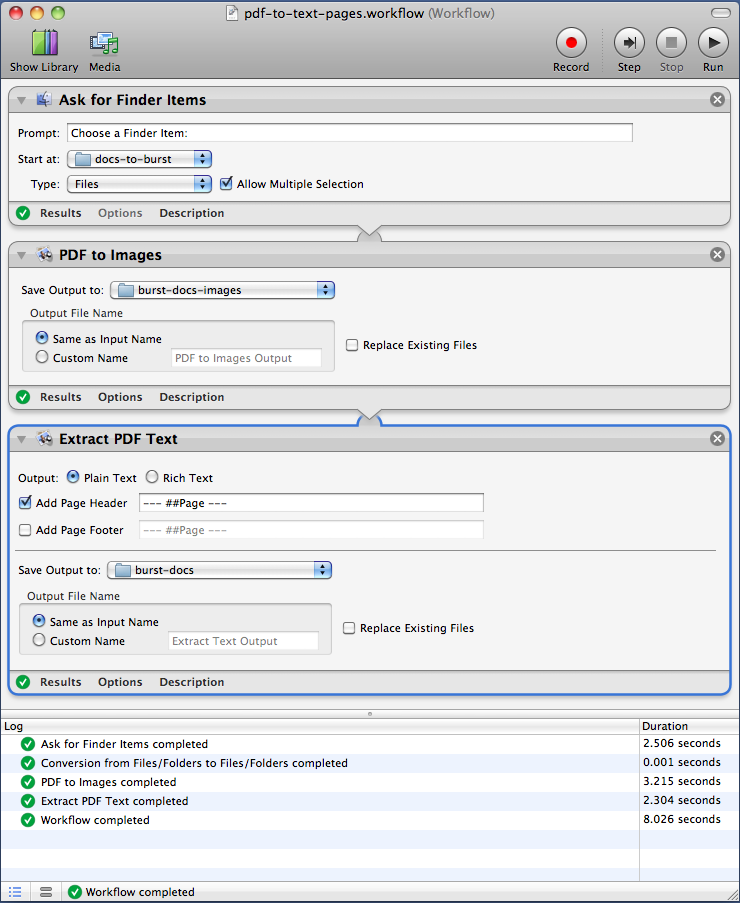740x903 pixels.
Task: Show Results of Ask for Finder Items
Action: click(x=60, y=213)
